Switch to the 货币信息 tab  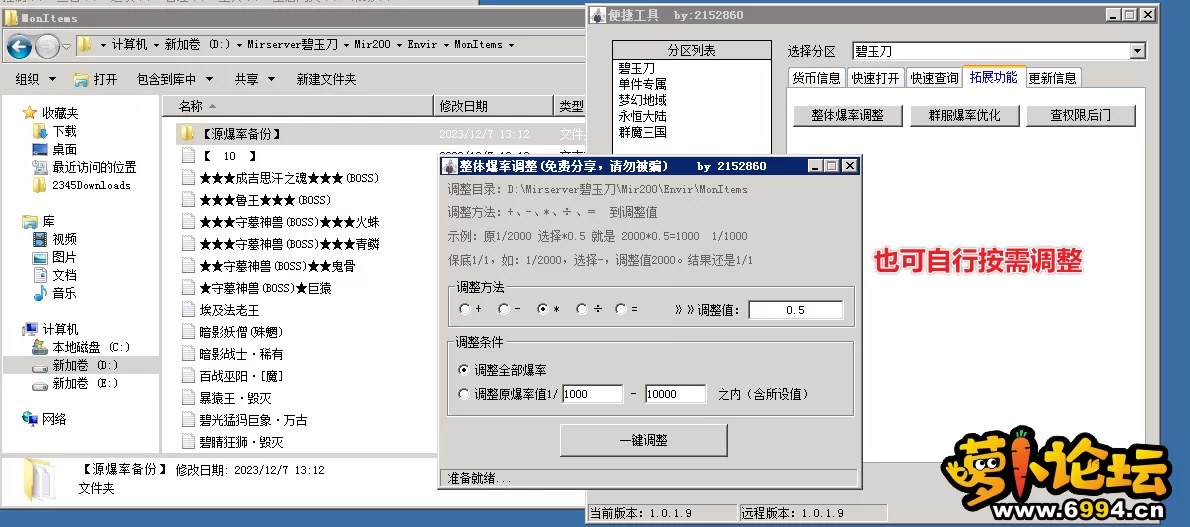[817, 77]
